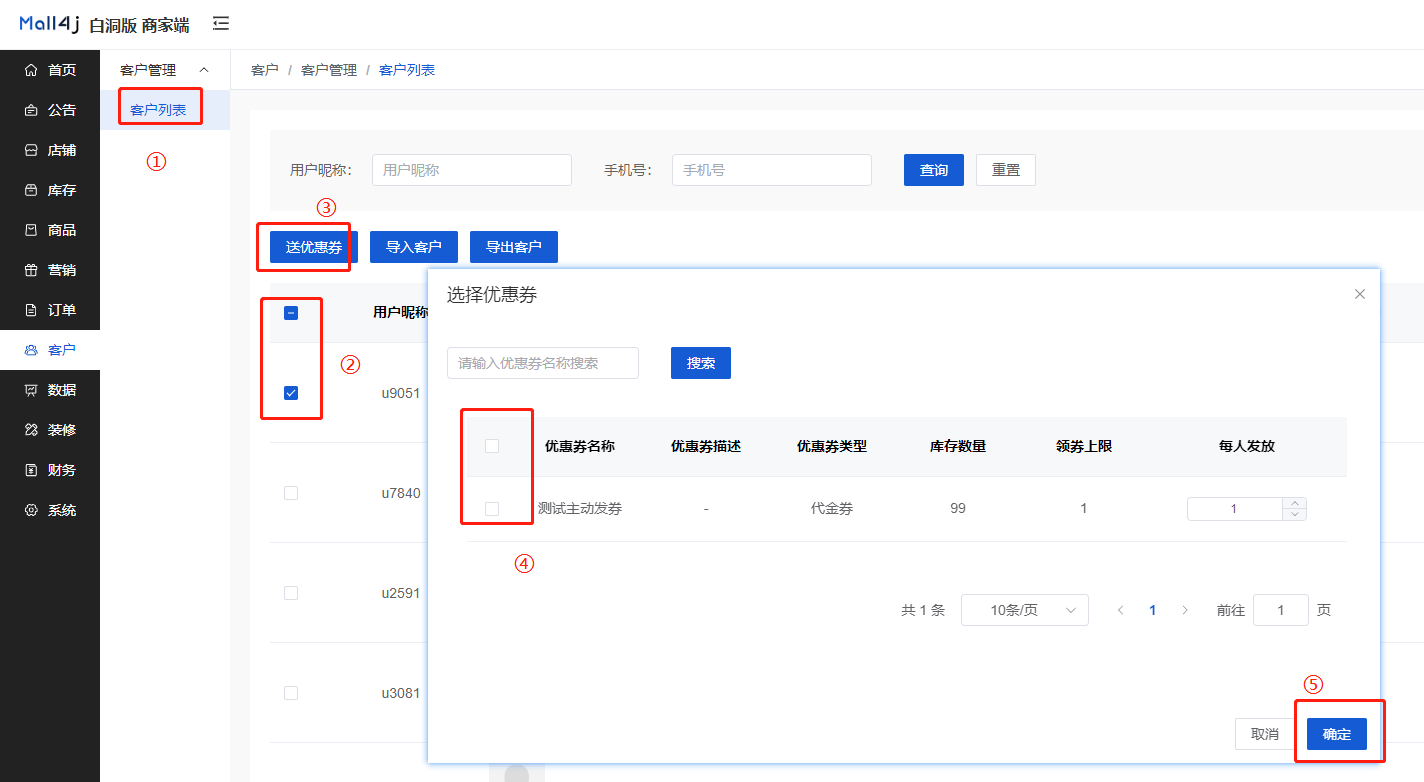Go to next page in coupon pagination
The width and height of the screenshot is (1424, 782).
tap(1185, 610)
